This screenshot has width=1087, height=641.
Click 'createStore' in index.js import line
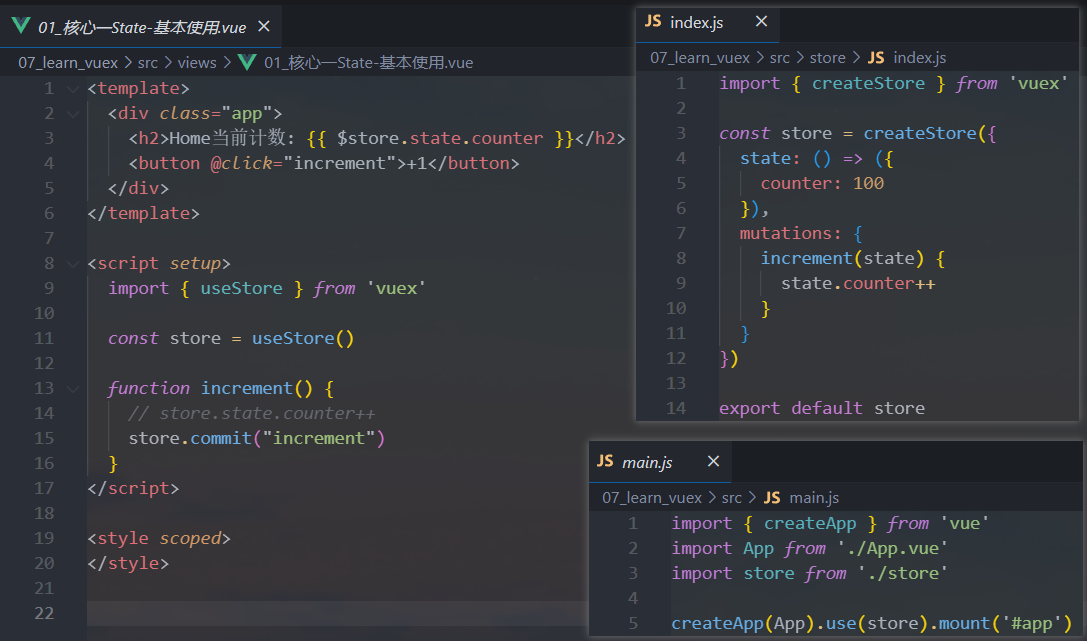[x=868, y=83]
